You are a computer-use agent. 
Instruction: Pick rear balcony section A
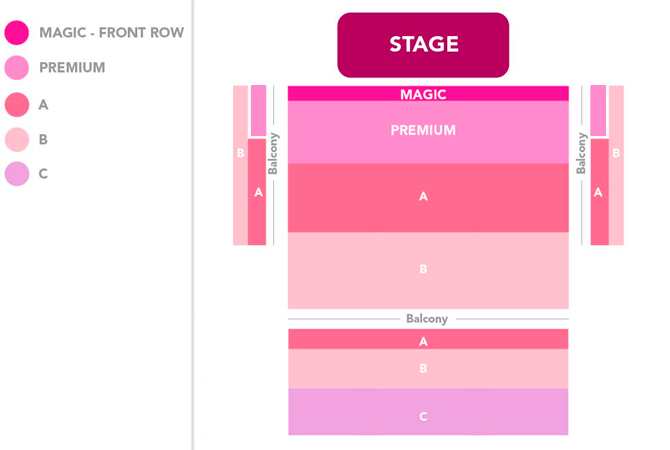tap(428, 340)
